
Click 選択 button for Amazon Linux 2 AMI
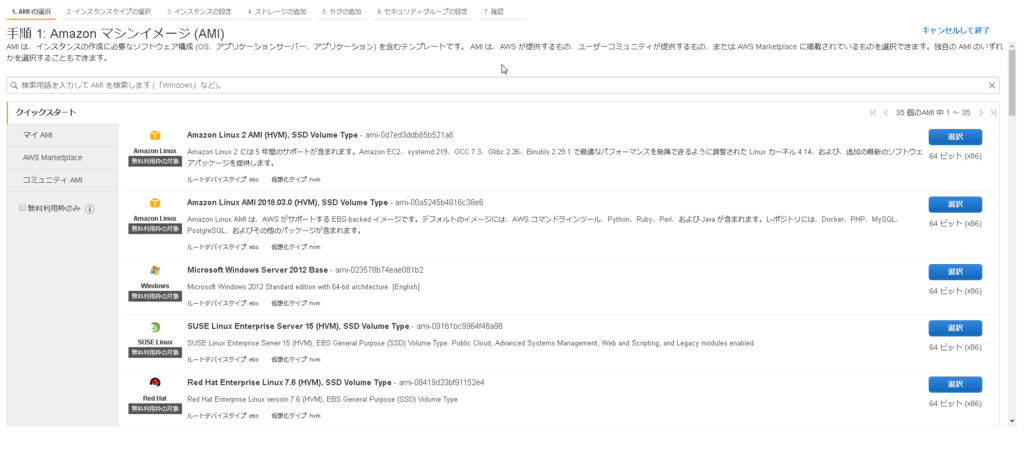(x=955, y=137)
